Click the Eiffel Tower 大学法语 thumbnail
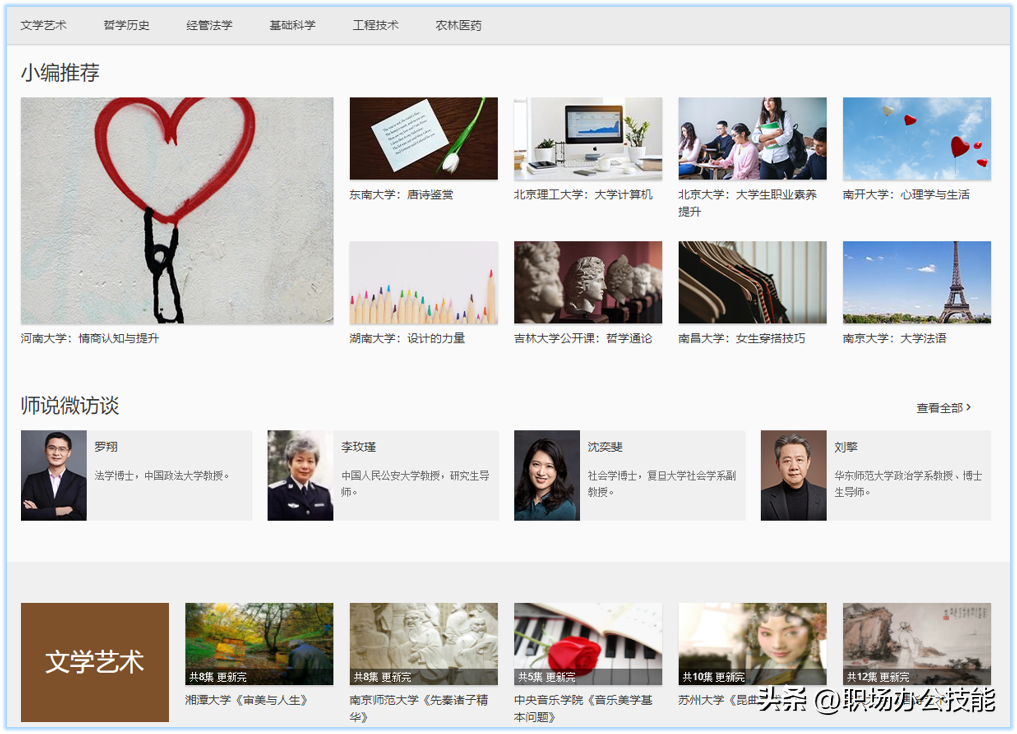The image size is (1017, 734). click(x=916, y=282)
